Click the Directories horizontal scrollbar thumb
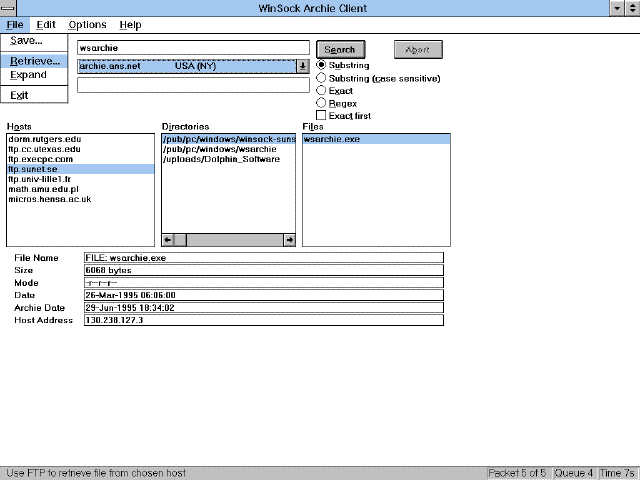This screenshot has height=480, width=640. point(180,240)
